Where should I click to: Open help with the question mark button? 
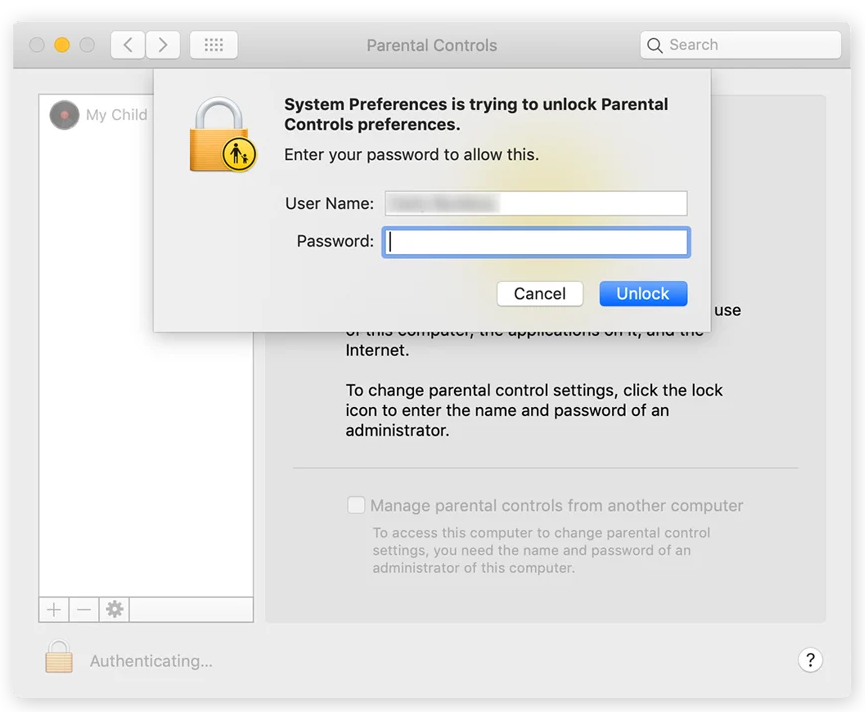pos(810,660)
